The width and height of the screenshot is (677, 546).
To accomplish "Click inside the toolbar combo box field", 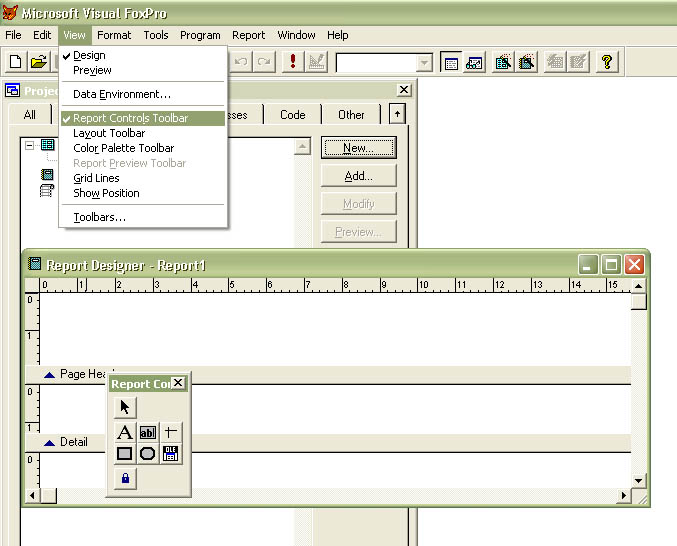I will (x=376, y=63).
